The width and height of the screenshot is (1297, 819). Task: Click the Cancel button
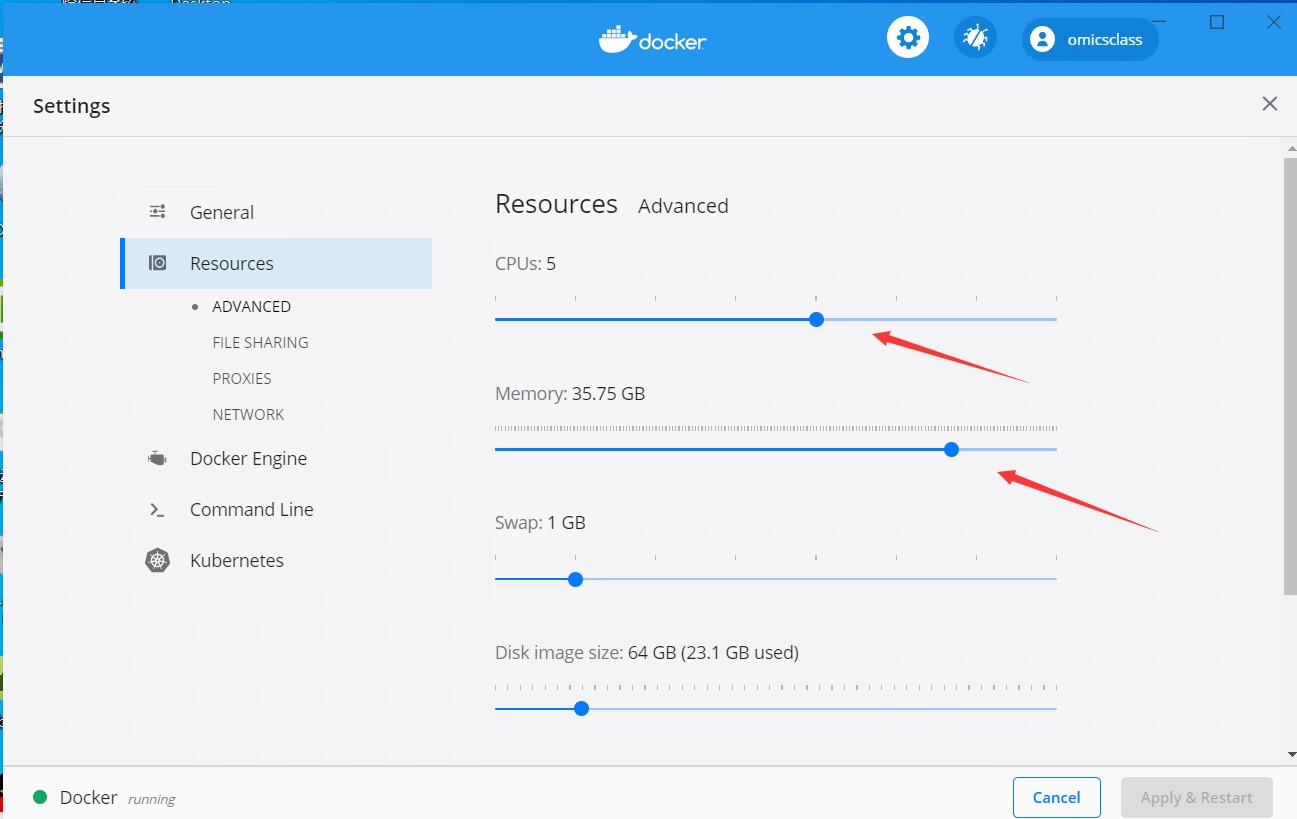[1056, 797]
